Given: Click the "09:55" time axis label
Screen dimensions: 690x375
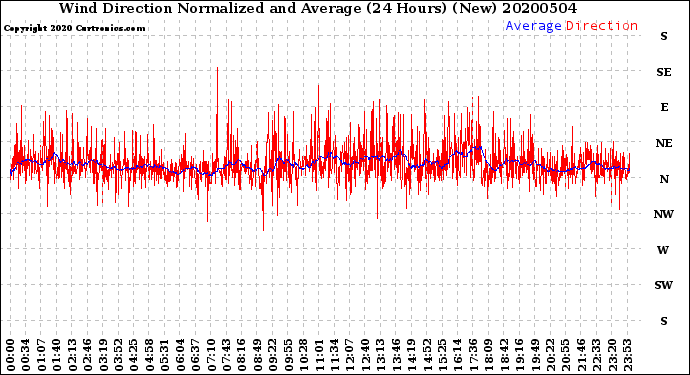Looking at the screenshot, I should click(289, 355).
